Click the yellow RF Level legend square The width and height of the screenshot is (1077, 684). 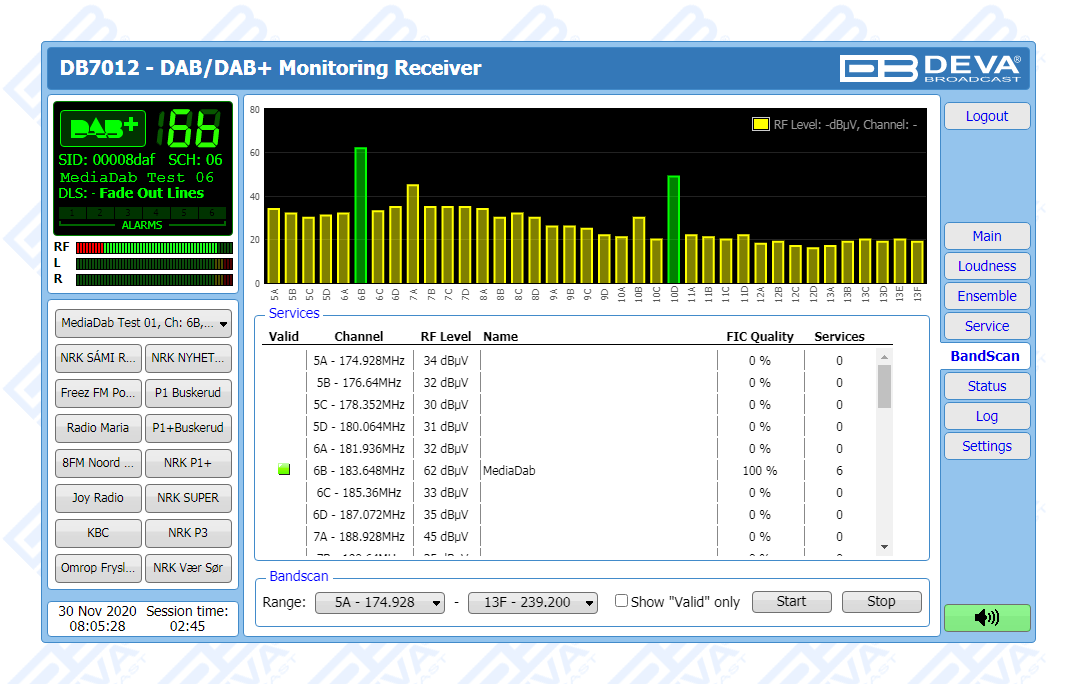tap(760, 125)
